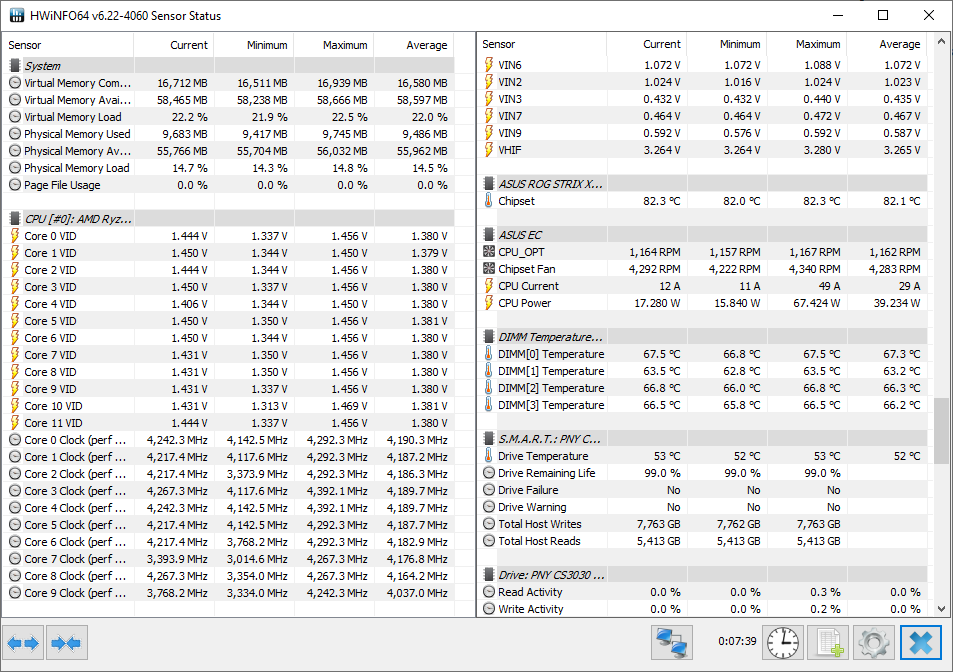Select the Core 9 Clock row label

(x=75, y=593)
